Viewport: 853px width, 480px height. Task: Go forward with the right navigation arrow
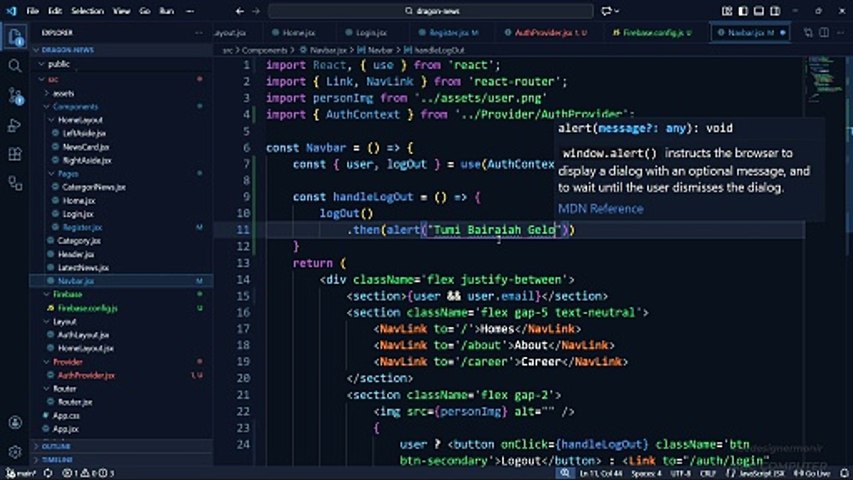[x=256, y=11]
